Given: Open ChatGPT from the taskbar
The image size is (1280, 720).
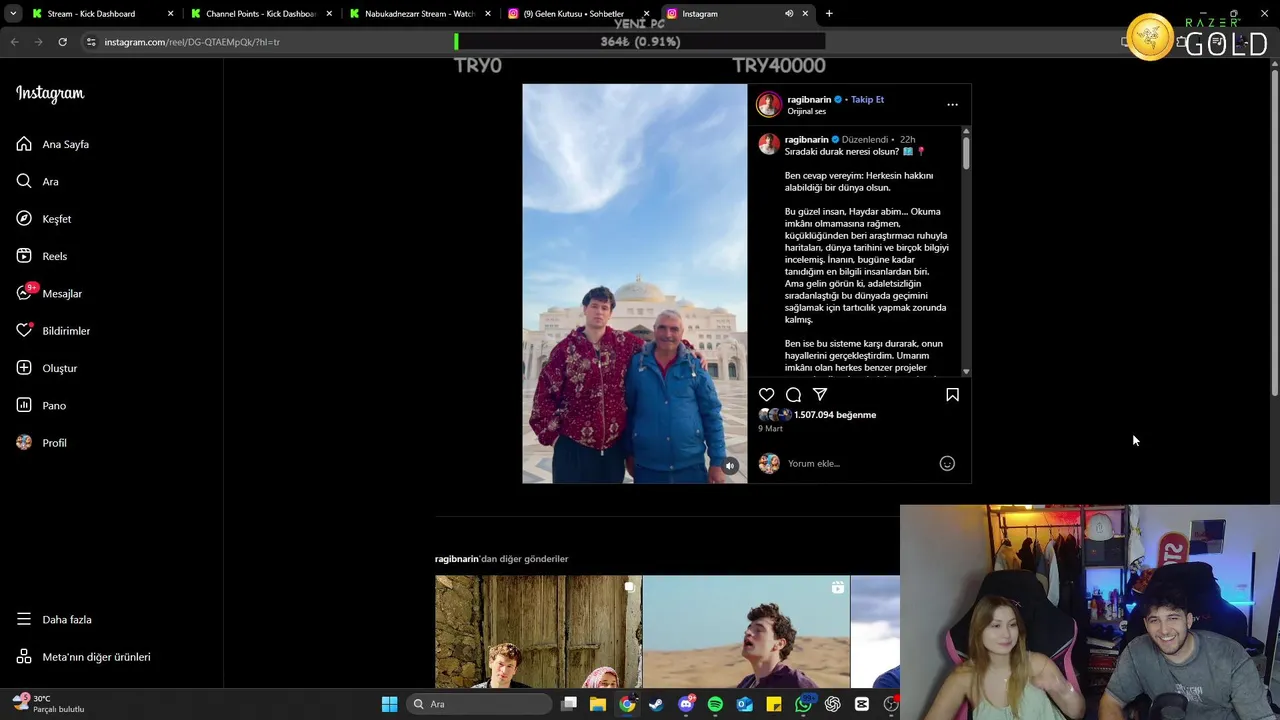Looking at the screenshot, I should (x=833, y=704).
